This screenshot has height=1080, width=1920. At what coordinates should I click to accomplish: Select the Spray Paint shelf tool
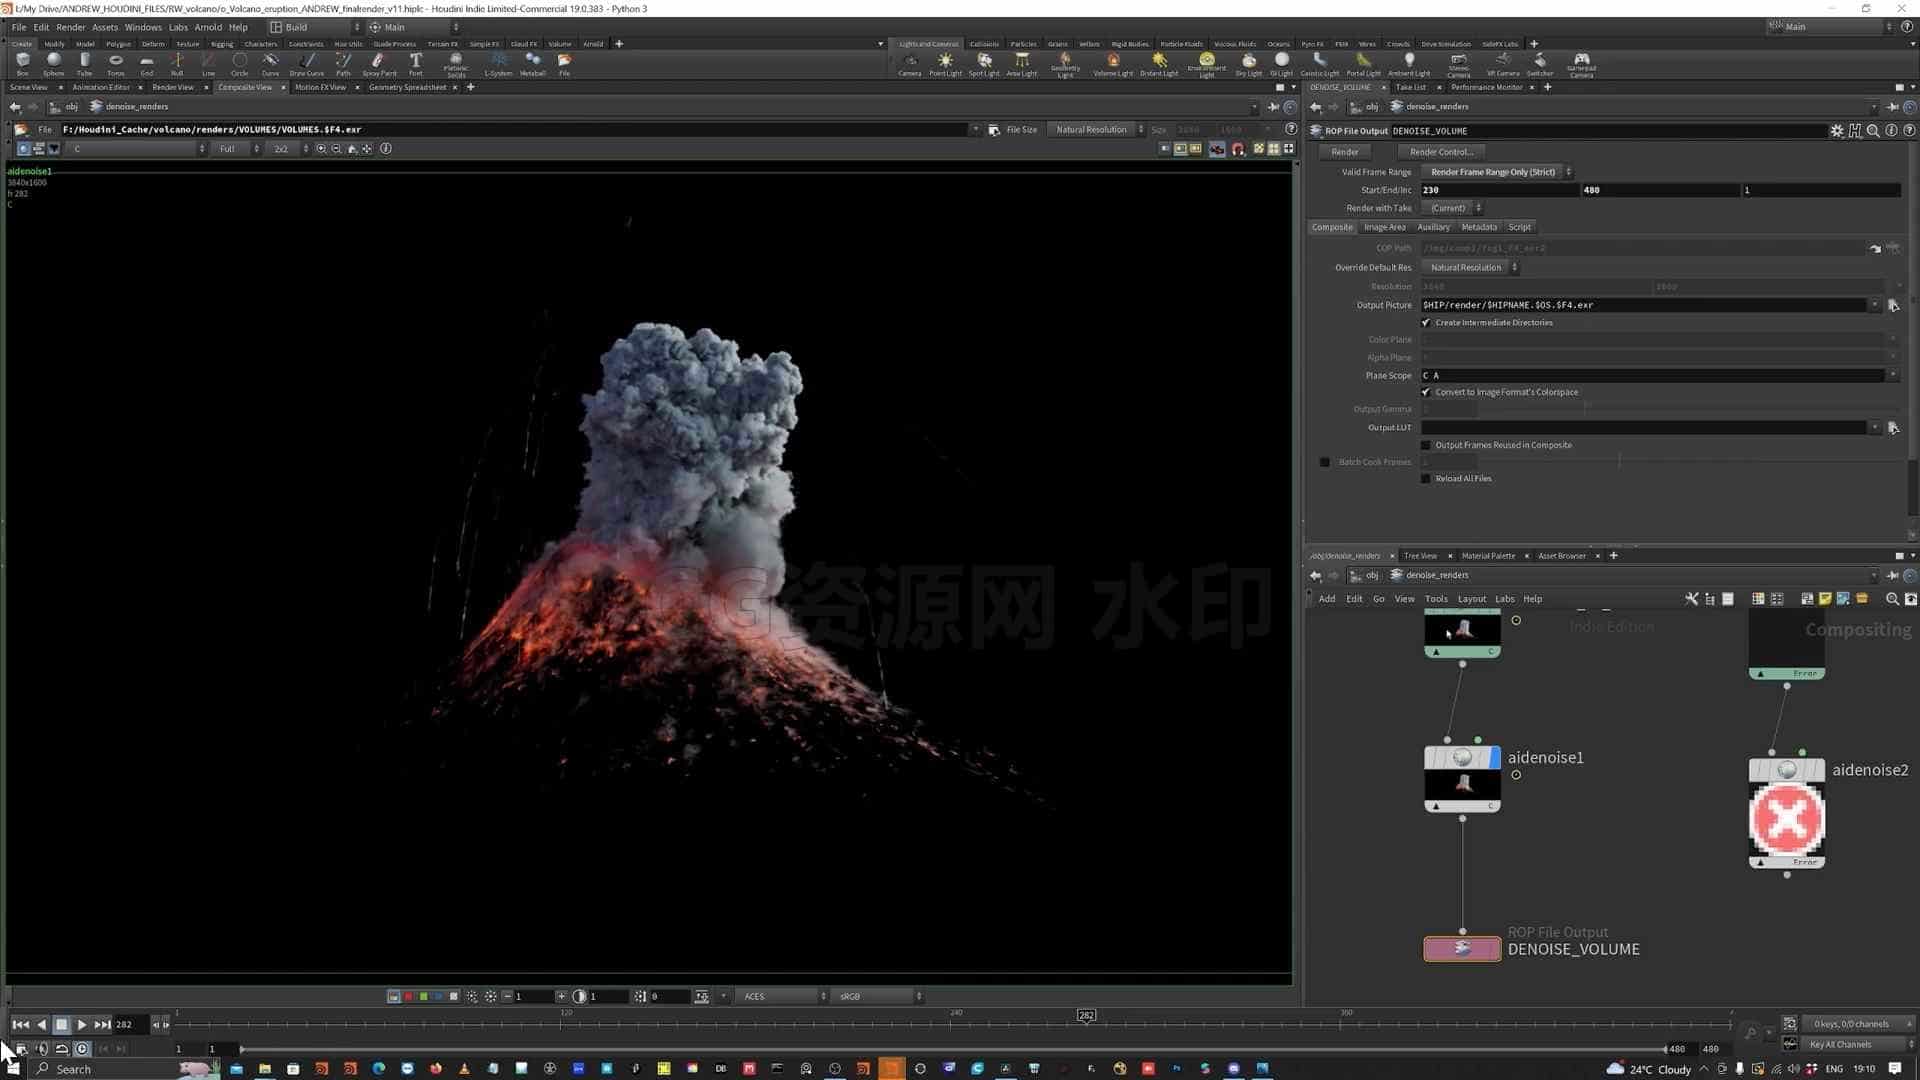[x=379, y=64]
